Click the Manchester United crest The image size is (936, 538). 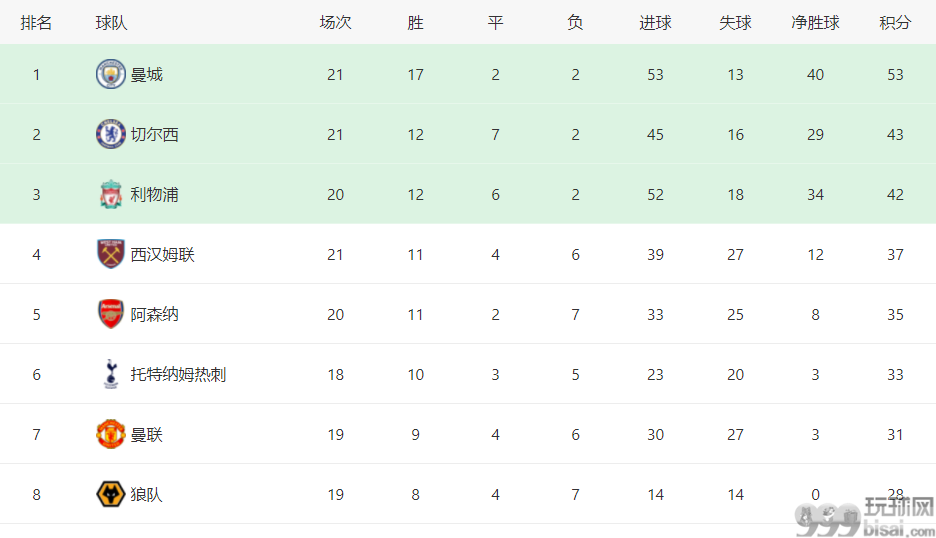[110, 434]
